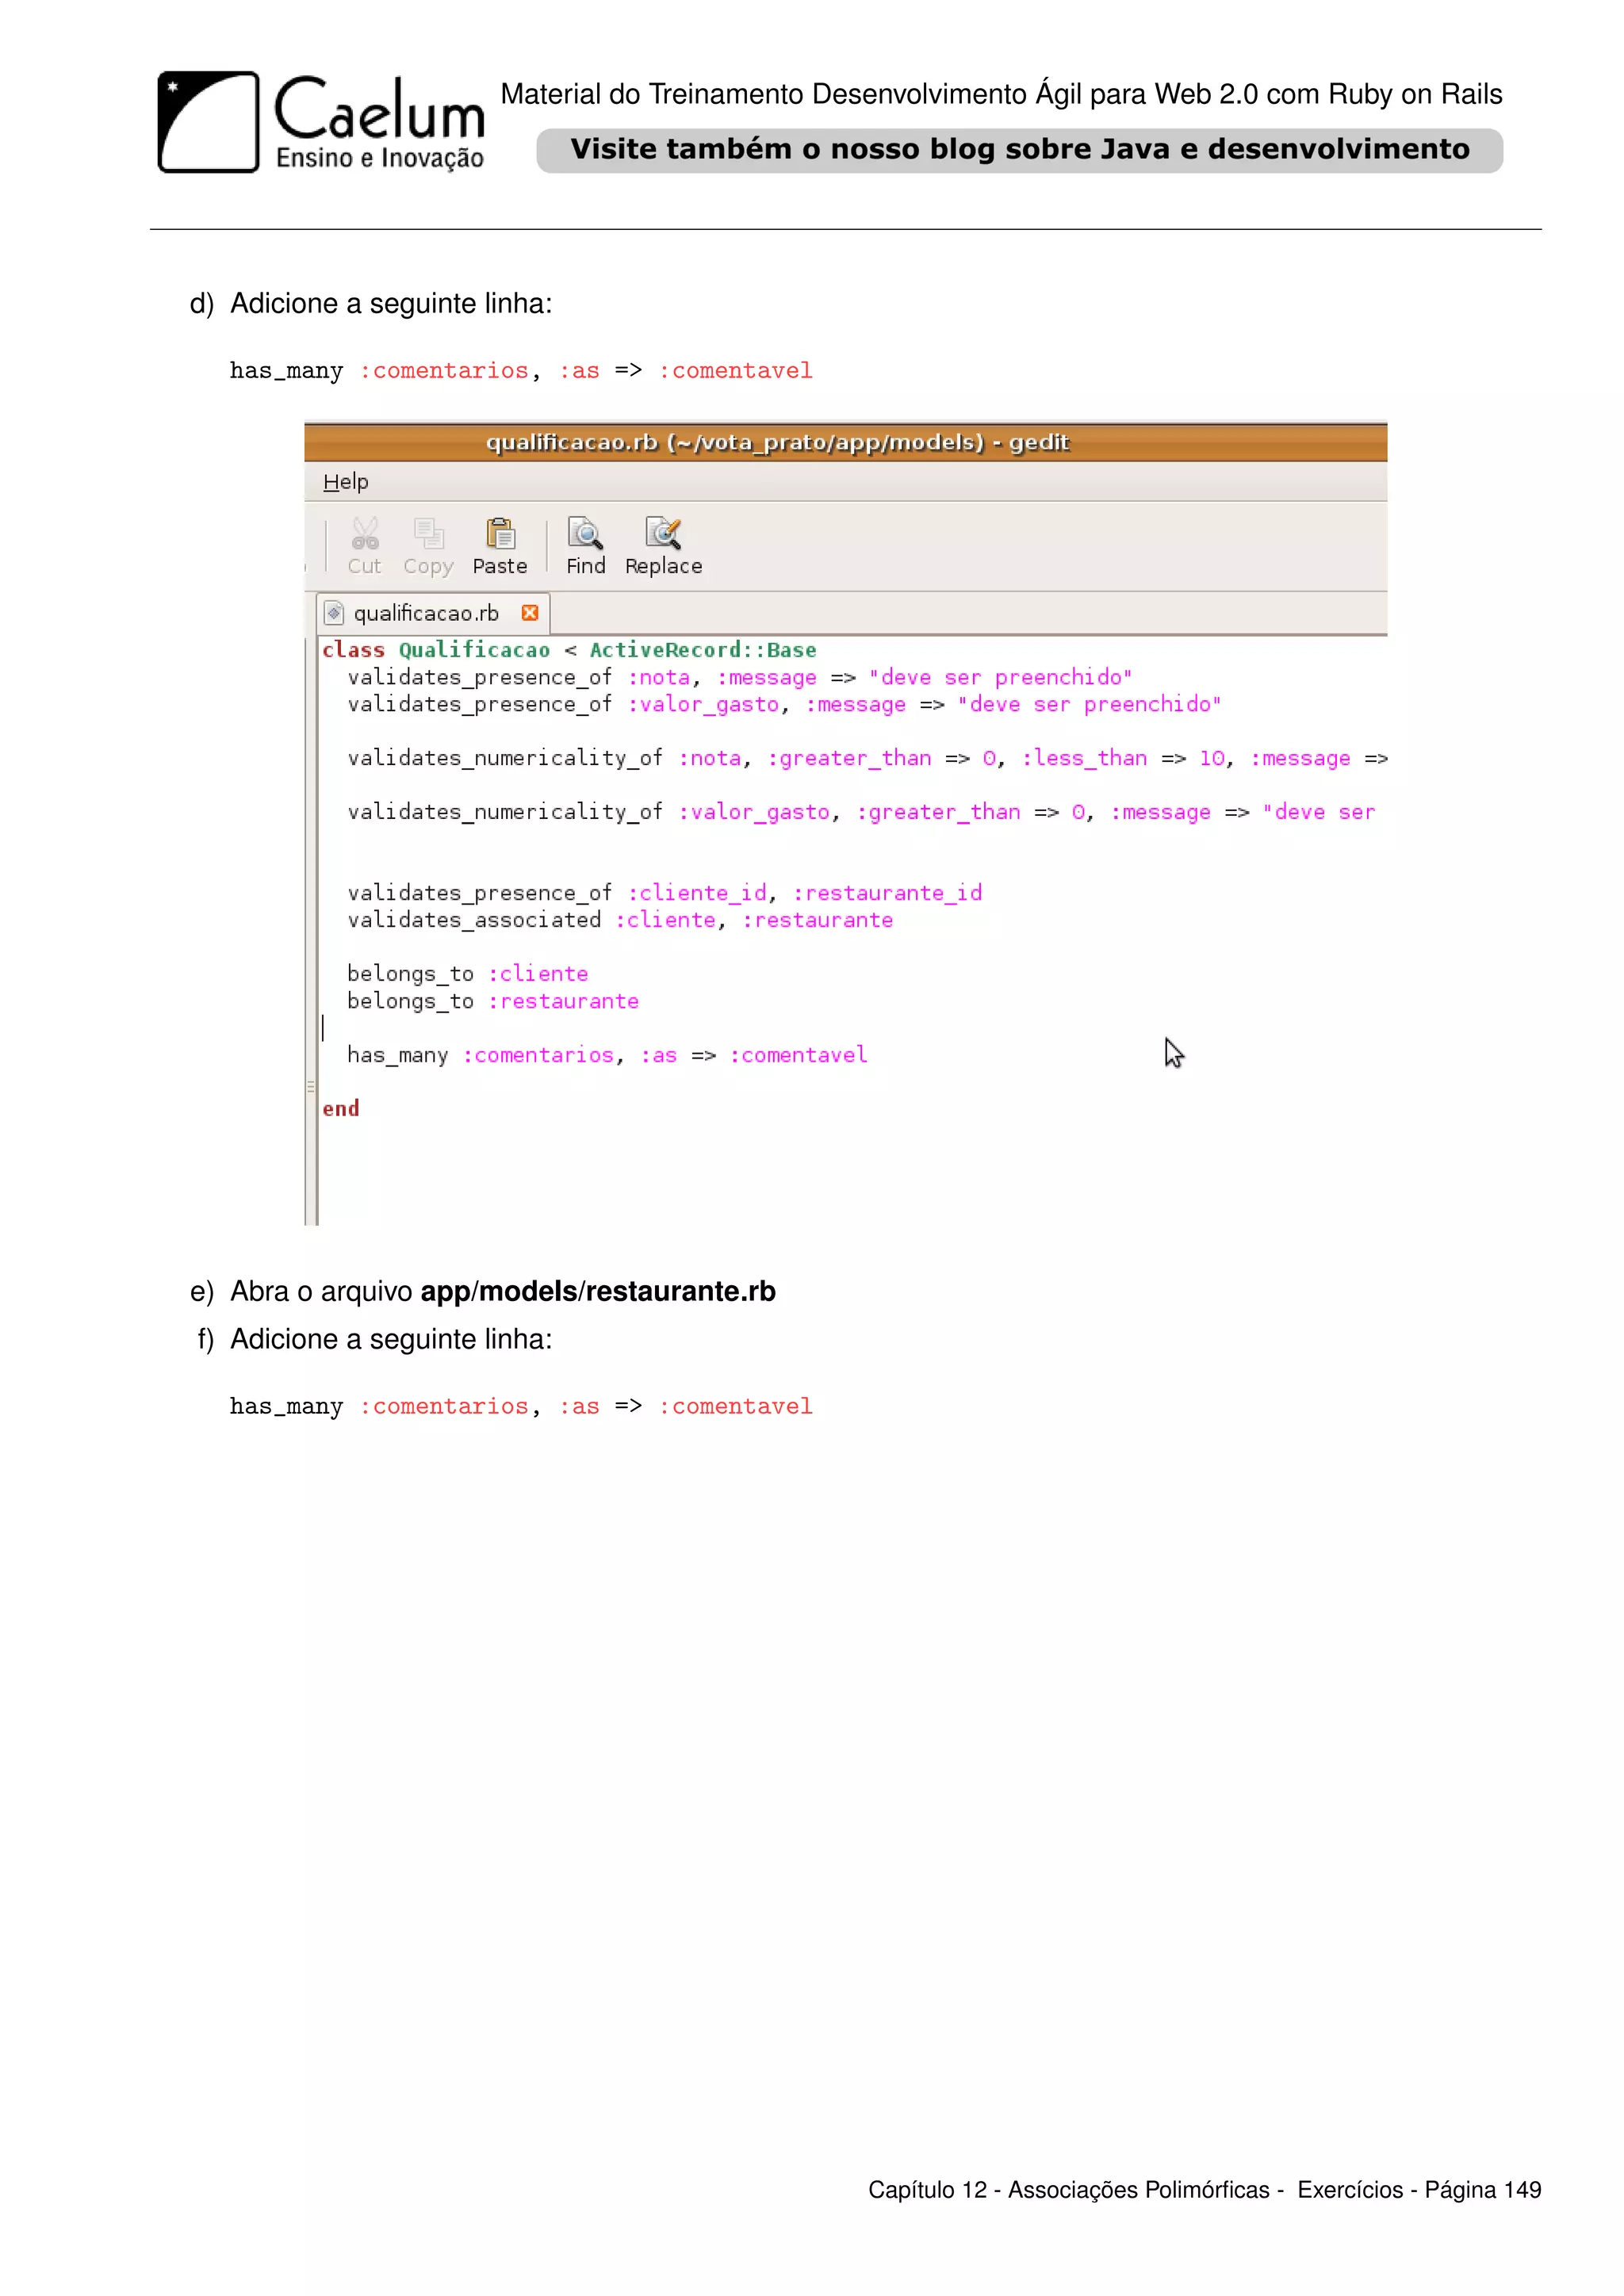Click the Caelum logo in page header

pyautogui.click(x=321, y=122)
